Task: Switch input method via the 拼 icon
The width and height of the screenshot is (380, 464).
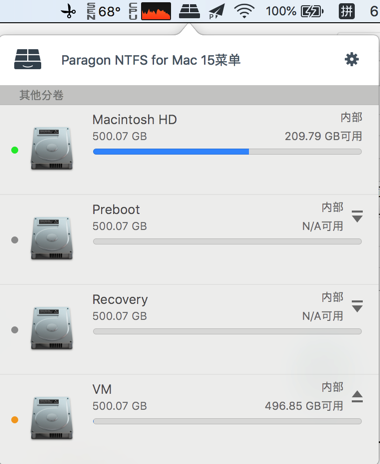Action: (x=347, y=12)
